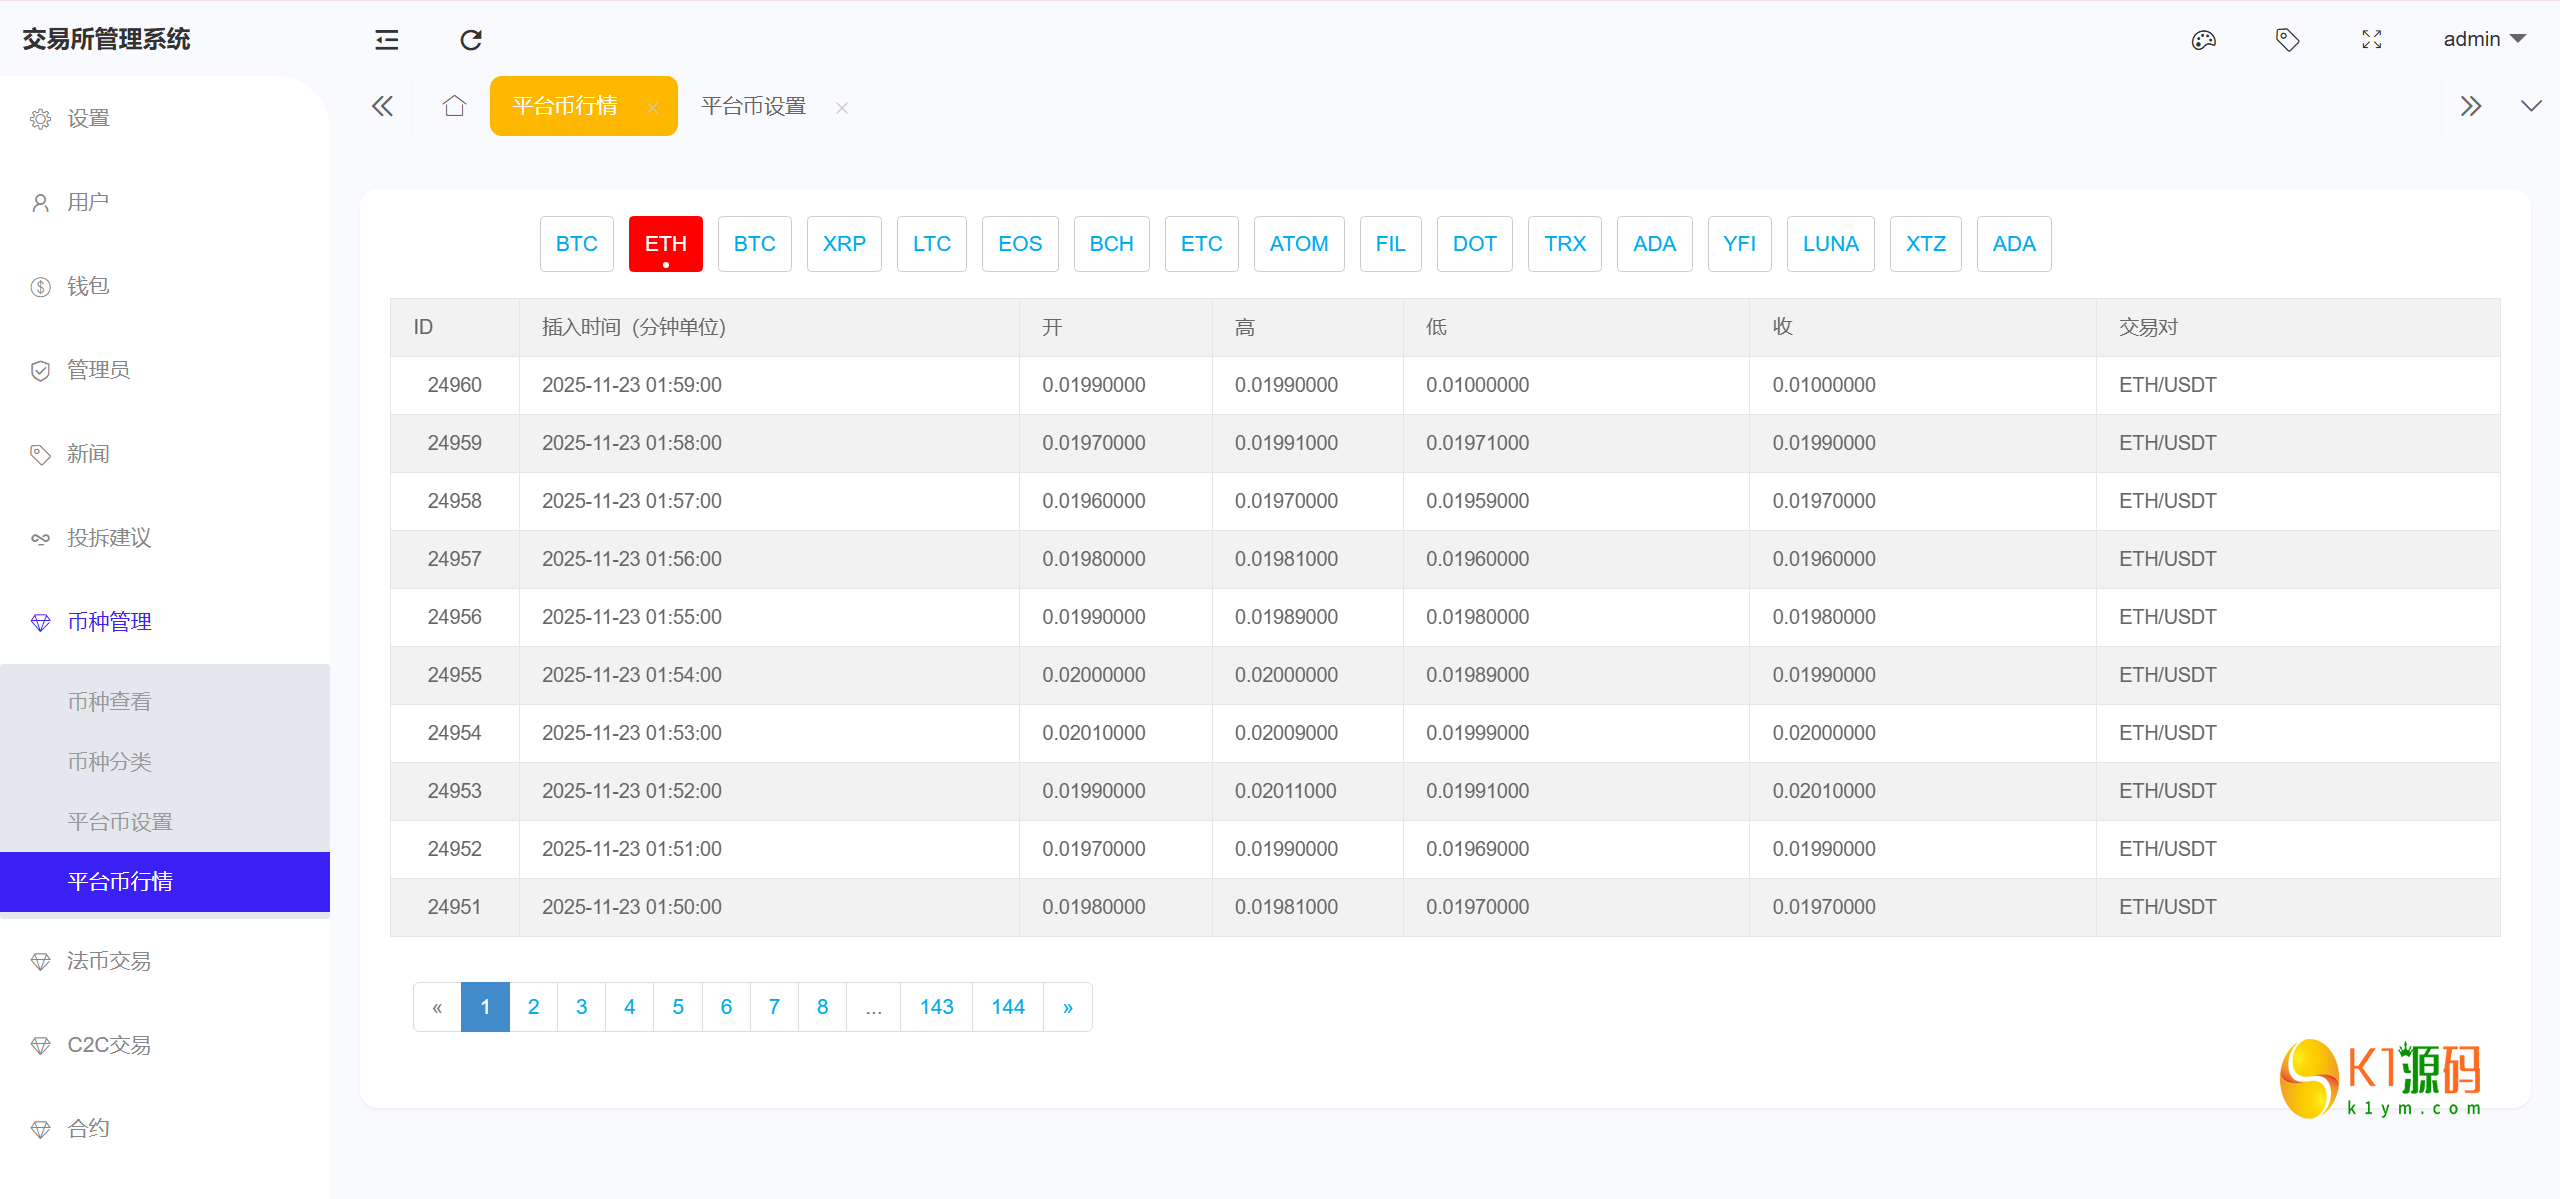Click the tag icon in the top bar
Image resolution: width=2560 pixels, height=1199 pixels.
tap(2287, 39)
